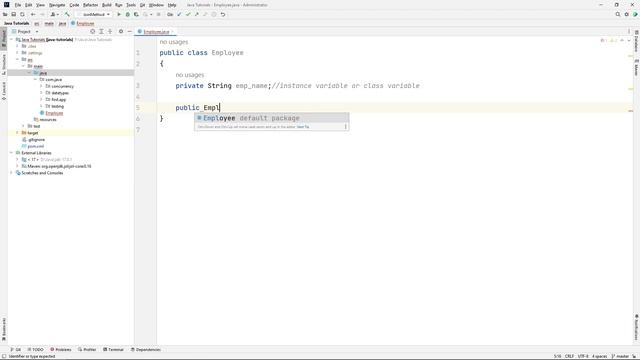Collapse External Libraries node
This screenshot has height=360, width=640.
(11, 153)
